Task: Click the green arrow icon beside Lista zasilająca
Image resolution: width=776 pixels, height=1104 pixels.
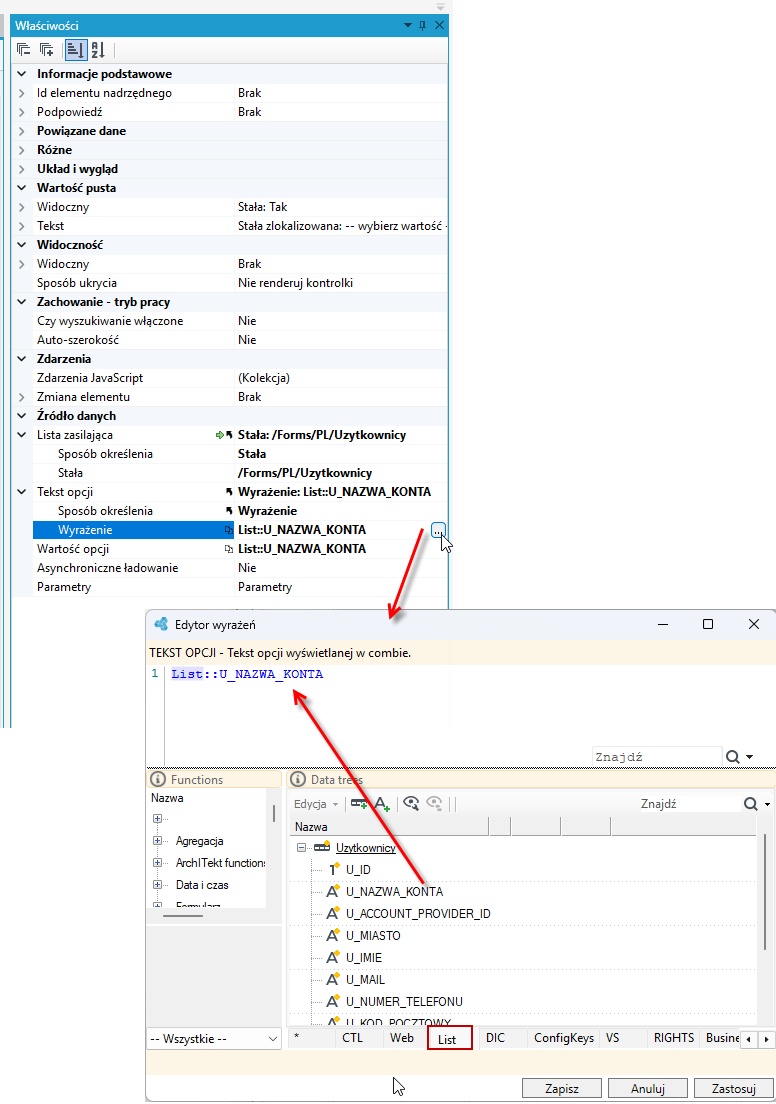Action: [220, 435]
